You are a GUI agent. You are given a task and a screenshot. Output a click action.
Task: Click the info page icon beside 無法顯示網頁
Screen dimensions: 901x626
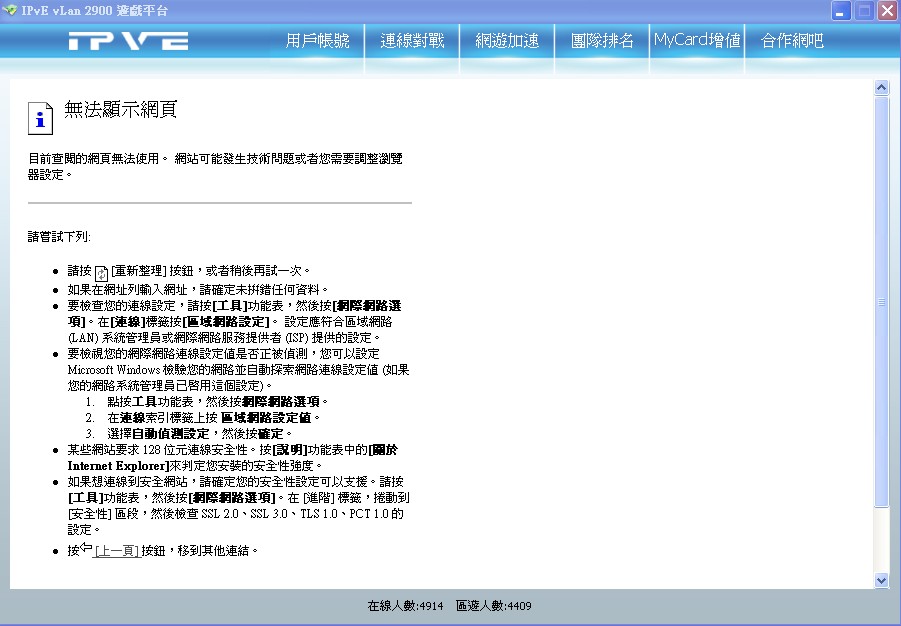[40, 118]
